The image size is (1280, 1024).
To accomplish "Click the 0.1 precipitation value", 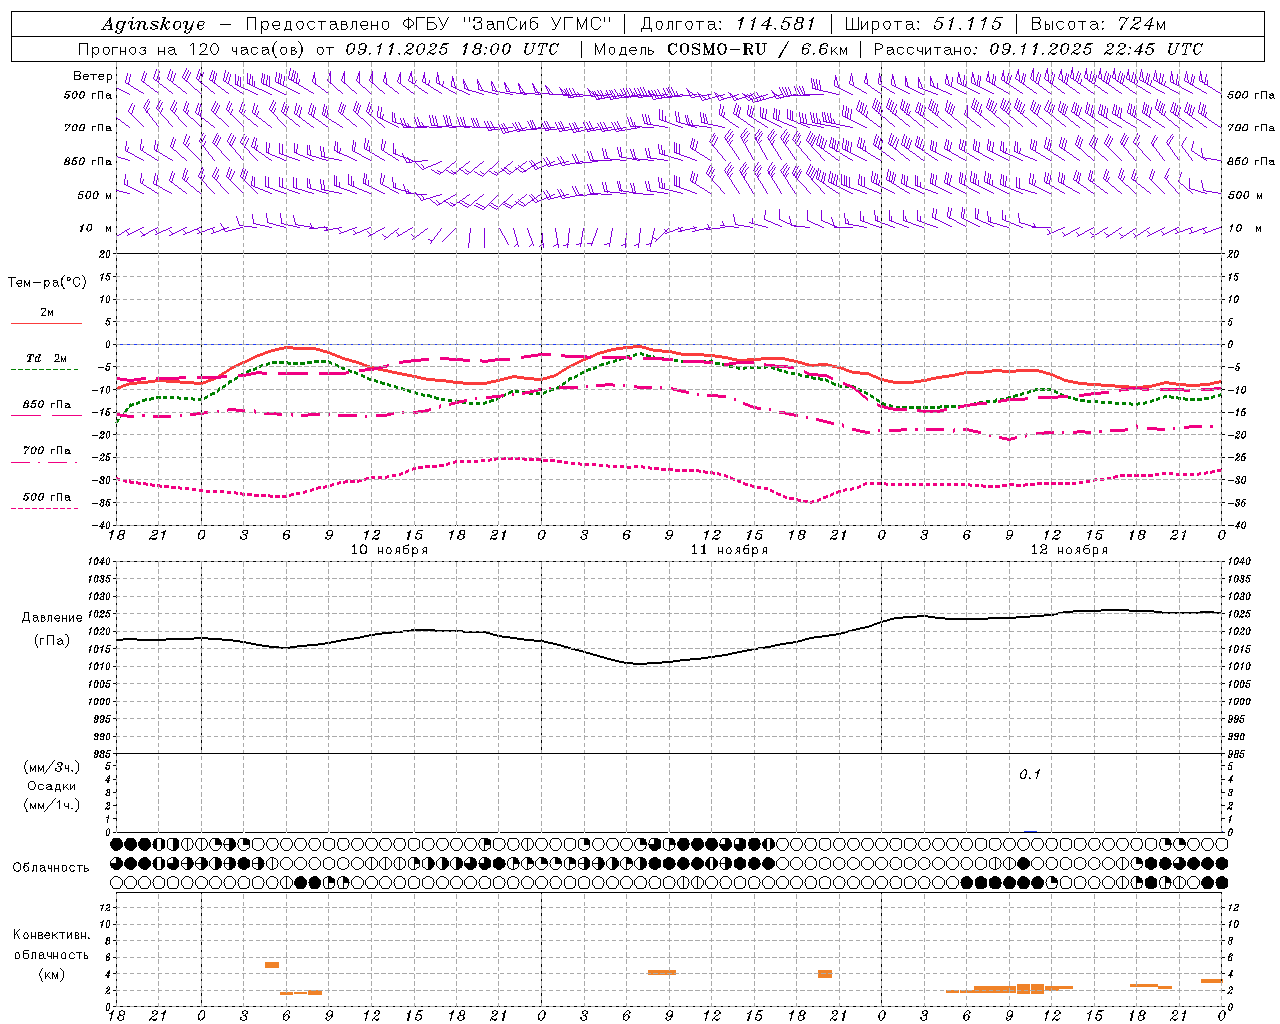I will 1030,774.
